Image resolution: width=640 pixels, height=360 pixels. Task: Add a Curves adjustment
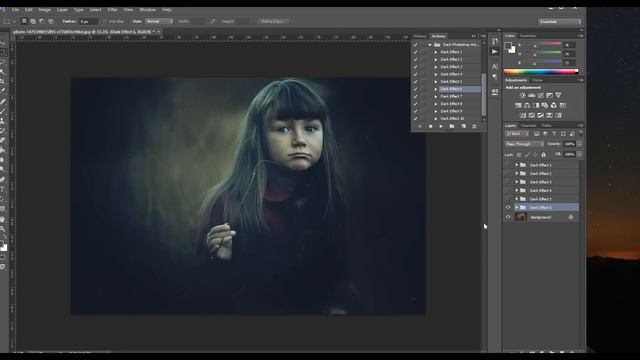pos(540,95)
